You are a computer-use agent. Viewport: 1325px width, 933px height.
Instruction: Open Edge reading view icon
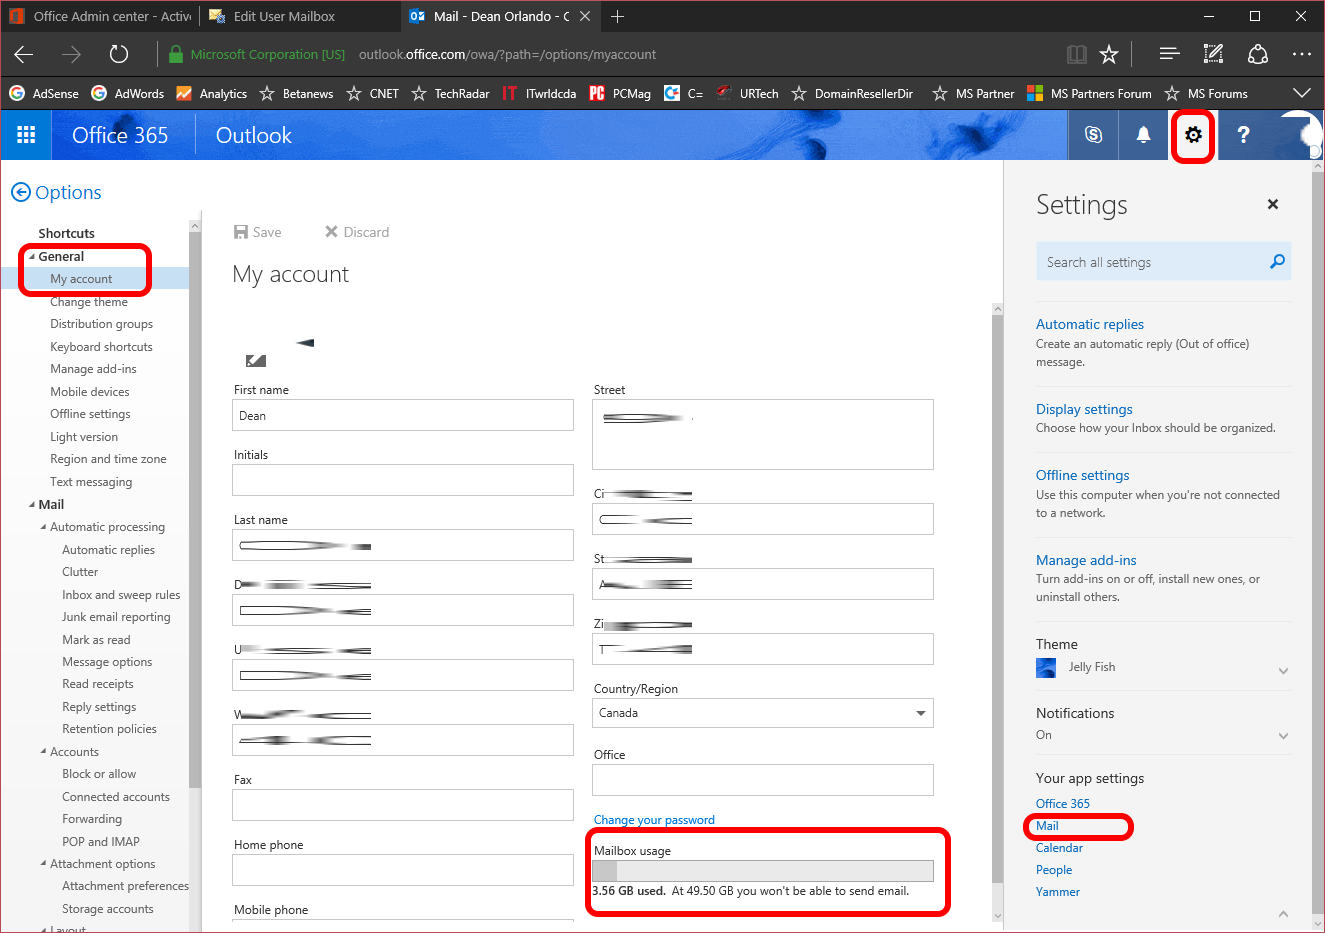[1076, 55]
